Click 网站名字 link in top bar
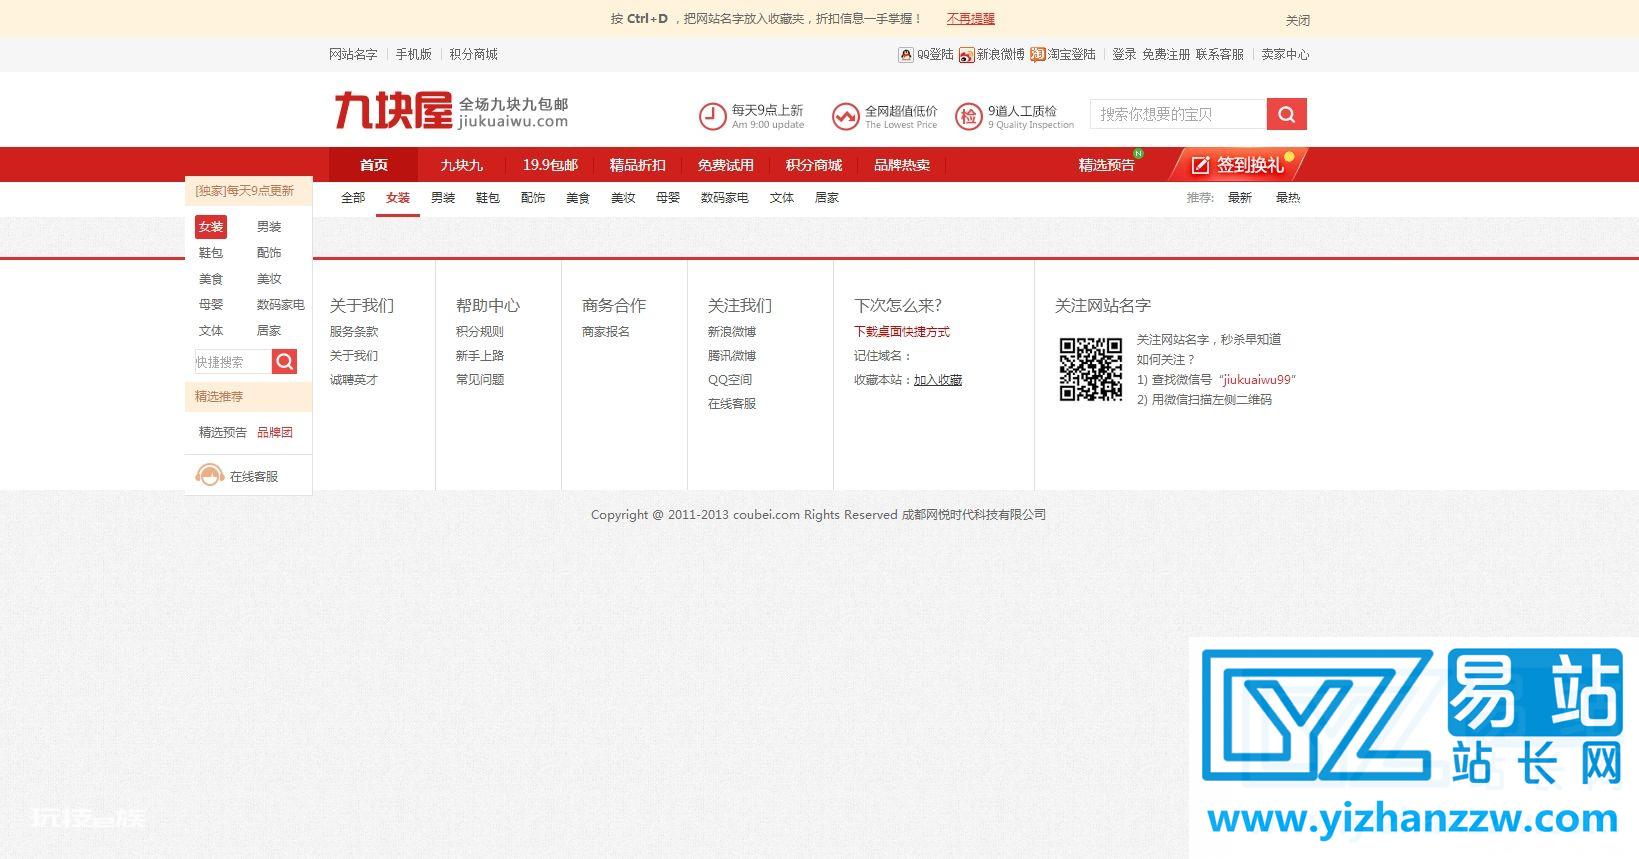 (x=353, y=54)
